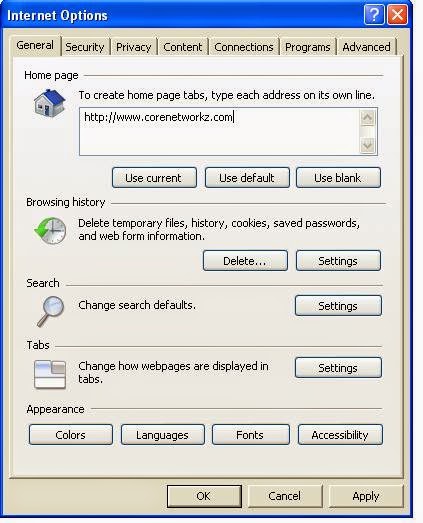The image size is (423, 523).
Task: Click the Cancel button
Action: [x=285, y=496]
